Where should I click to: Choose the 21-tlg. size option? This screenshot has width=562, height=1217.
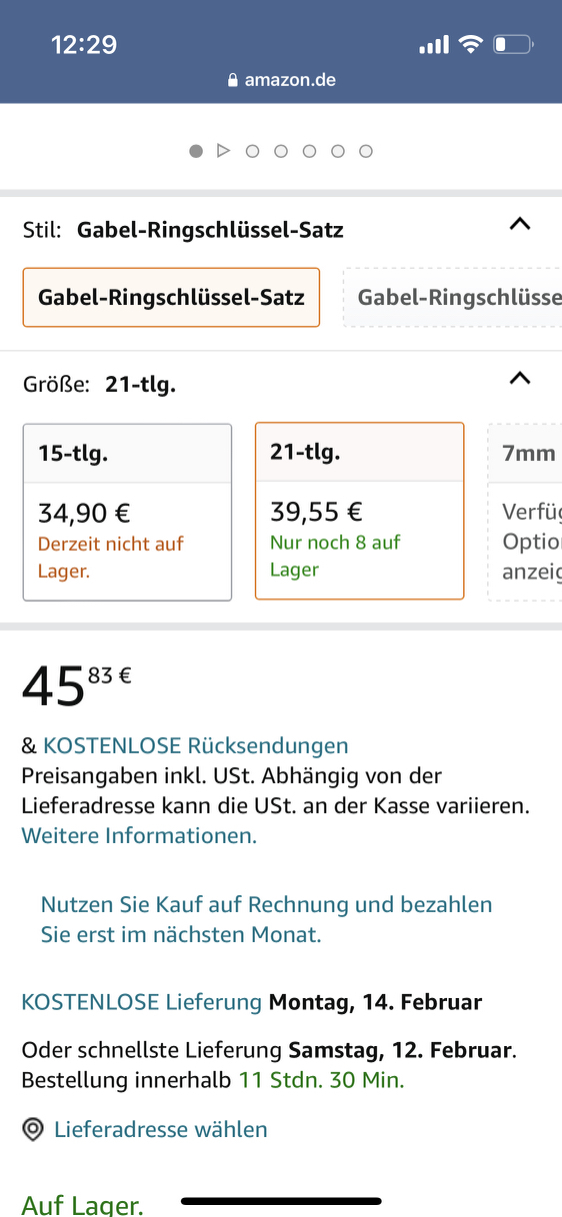pos(359,511)
